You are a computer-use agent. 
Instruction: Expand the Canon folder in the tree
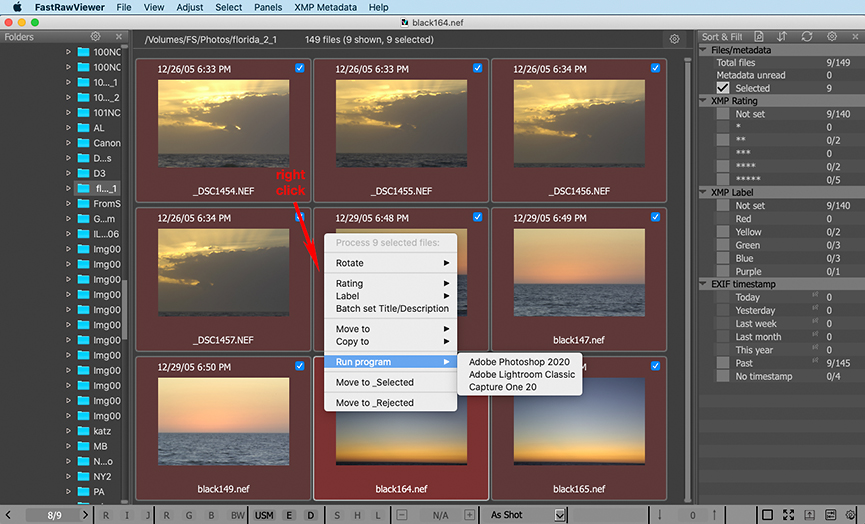(x=69, y=143)
